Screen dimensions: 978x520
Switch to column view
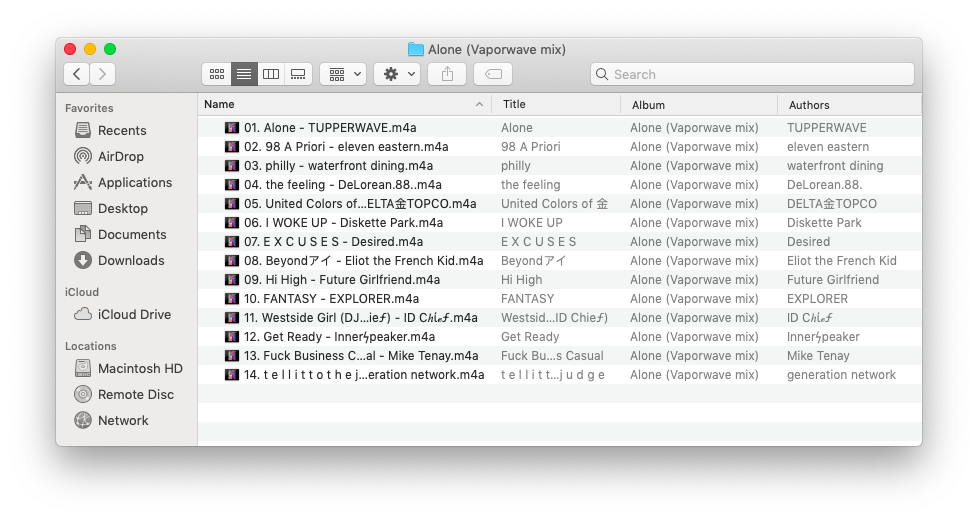tap(271, 74)
